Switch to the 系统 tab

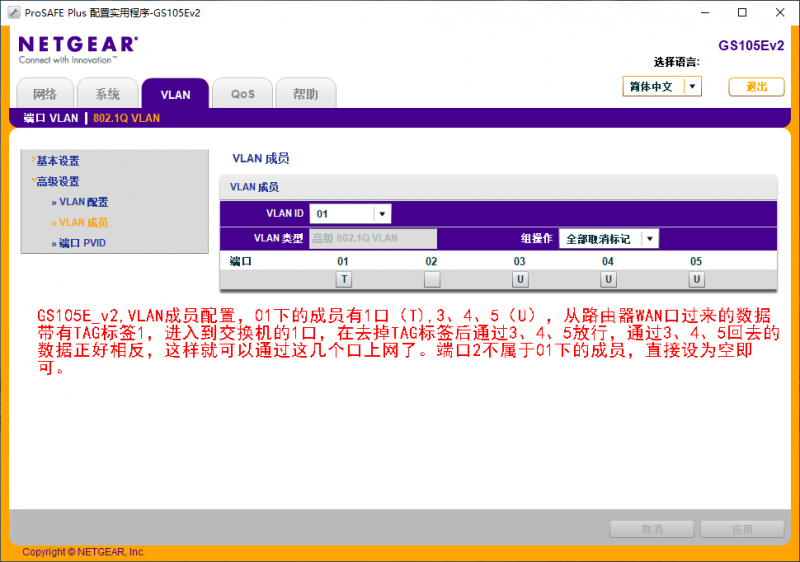108,94
